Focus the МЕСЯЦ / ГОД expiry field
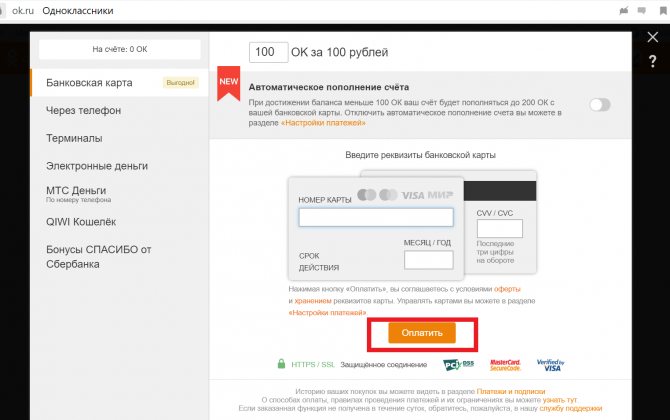 coord(429,260)
